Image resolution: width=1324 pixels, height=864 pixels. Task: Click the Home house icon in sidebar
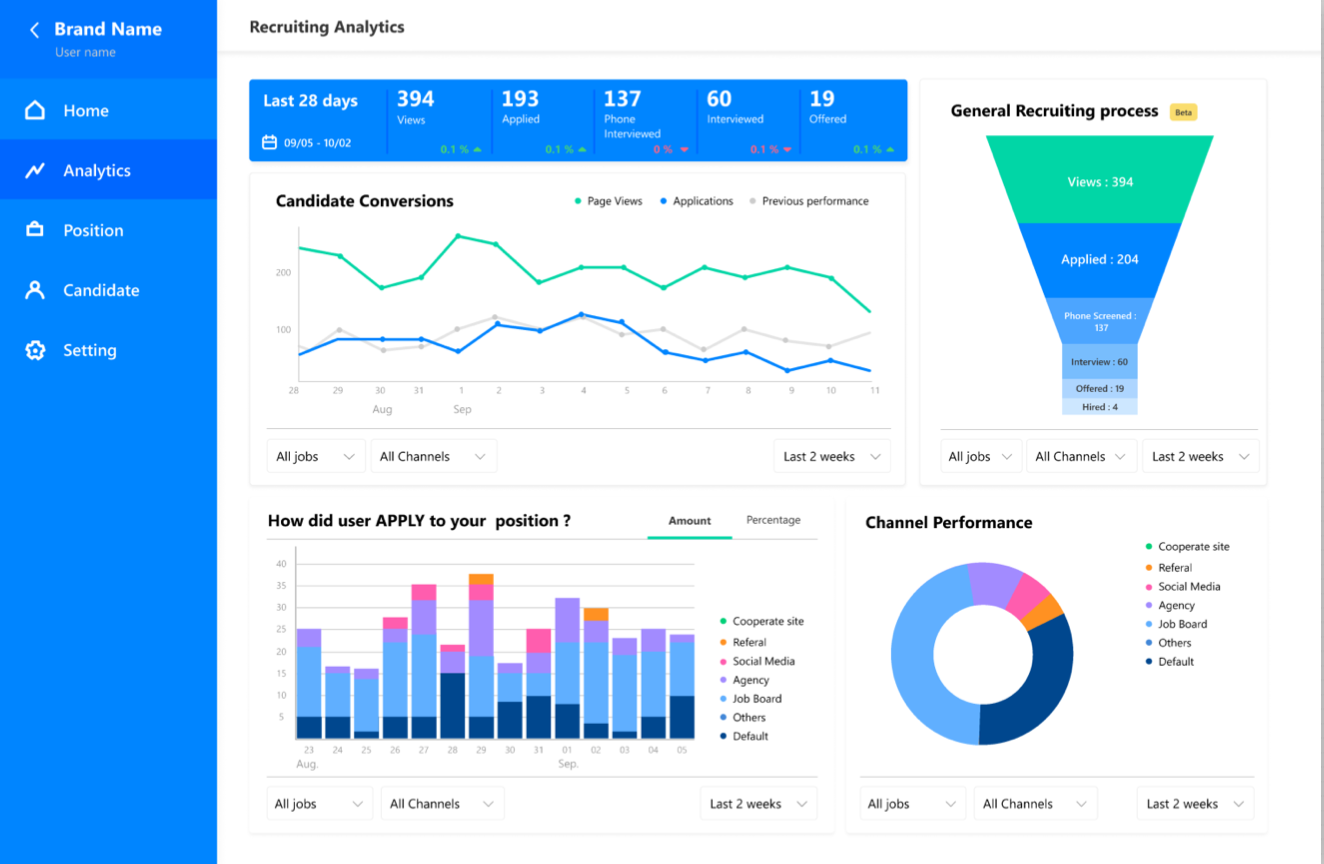pyautogui.click(x=35, y=110)
